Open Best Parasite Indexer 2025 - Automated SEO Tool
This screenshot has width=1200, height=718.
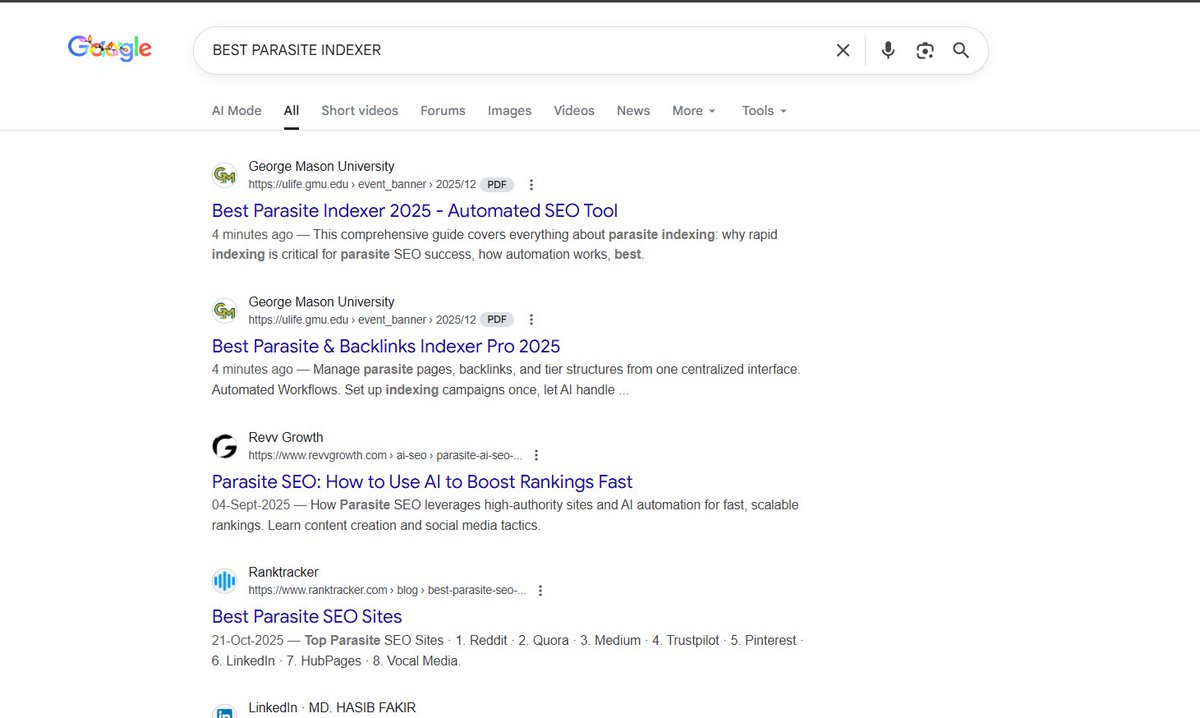415,211
